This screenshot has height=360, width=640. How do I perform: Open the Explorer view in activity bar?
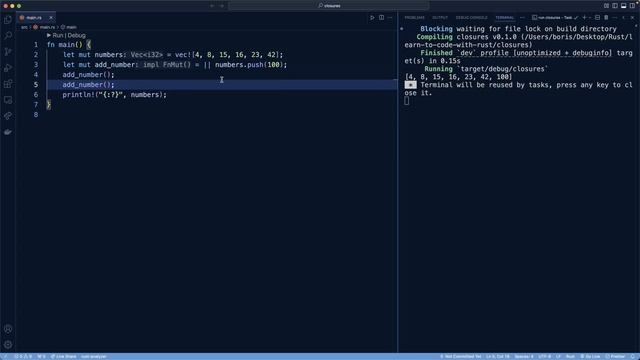8,20
